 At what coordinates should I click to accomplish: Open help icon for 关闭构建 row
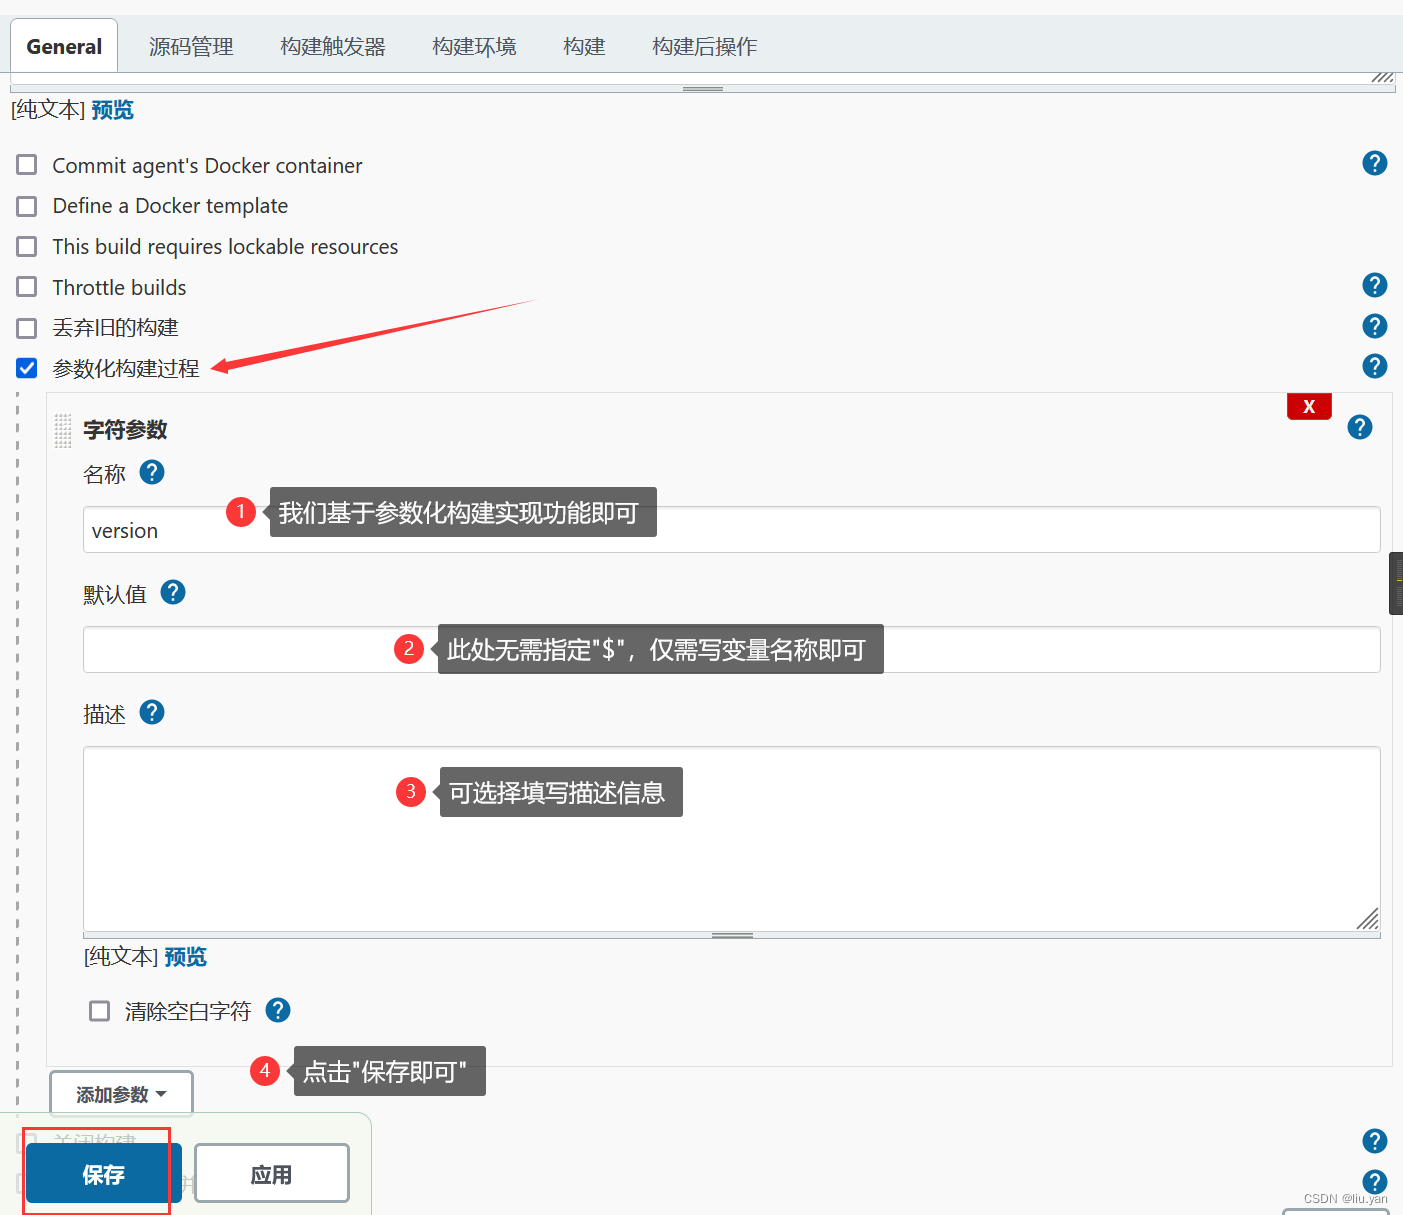1375,1141
